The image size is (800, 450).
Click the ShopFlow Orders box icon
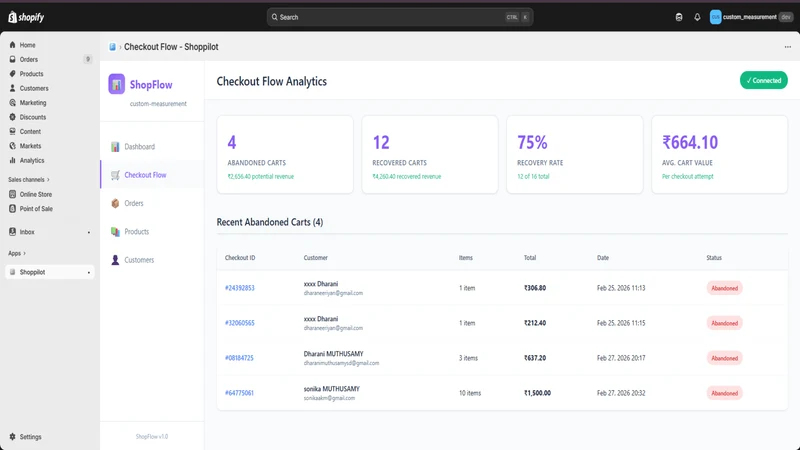pos(115,203)
